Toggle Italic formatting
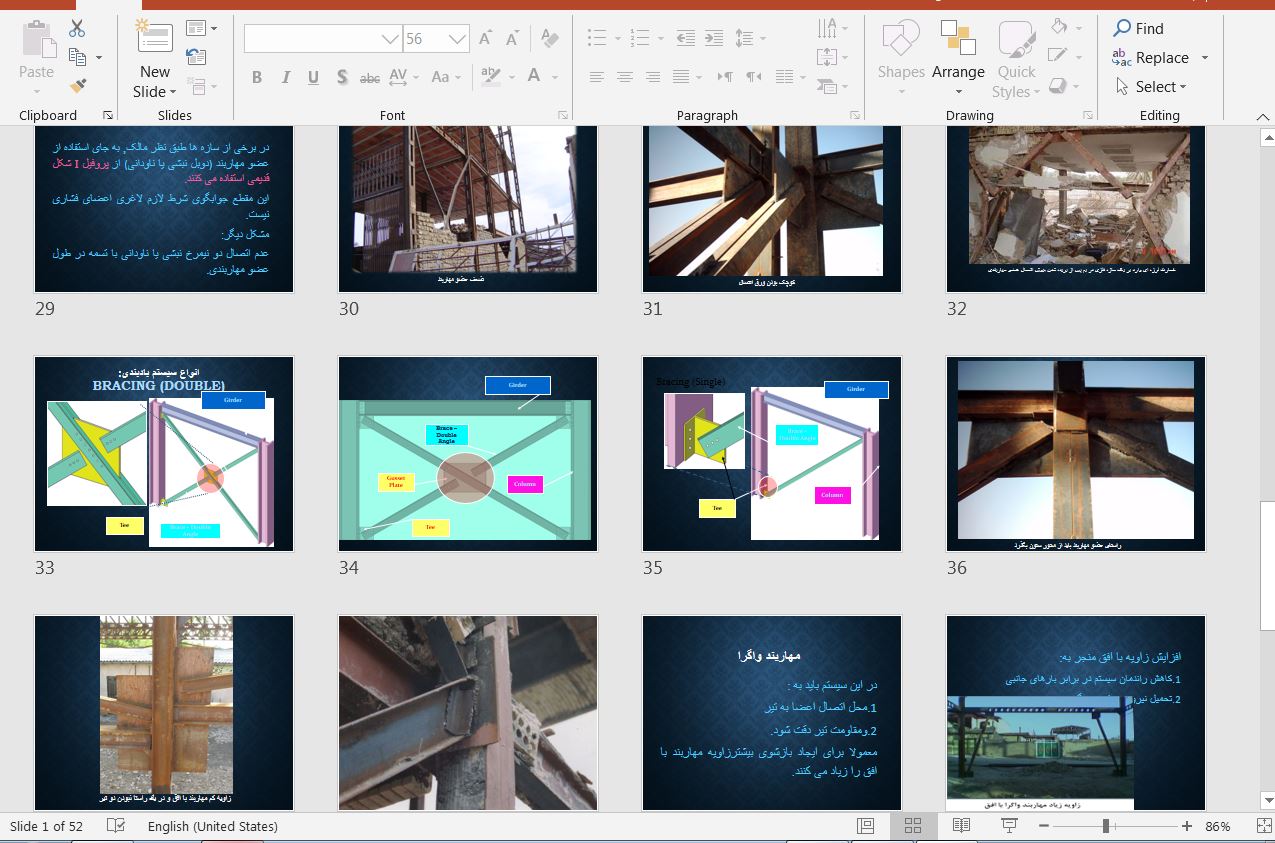Image resolution: width=1275 pixels, height=843 pixels. [x=286, y=77]
